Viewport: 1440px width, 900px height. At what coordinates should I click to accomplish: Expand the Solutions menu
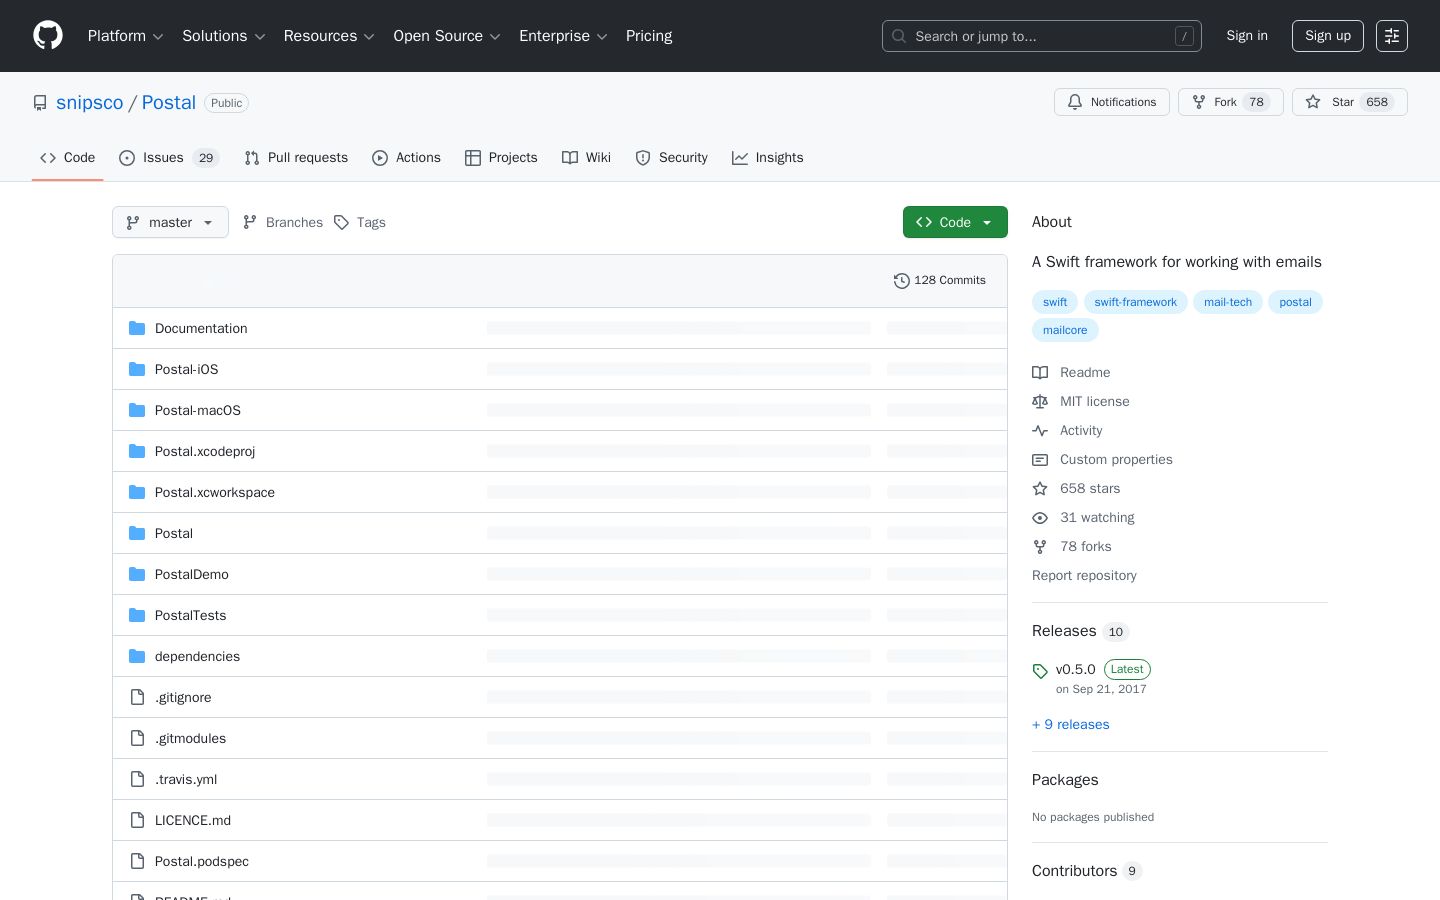[x=224, y=36]
